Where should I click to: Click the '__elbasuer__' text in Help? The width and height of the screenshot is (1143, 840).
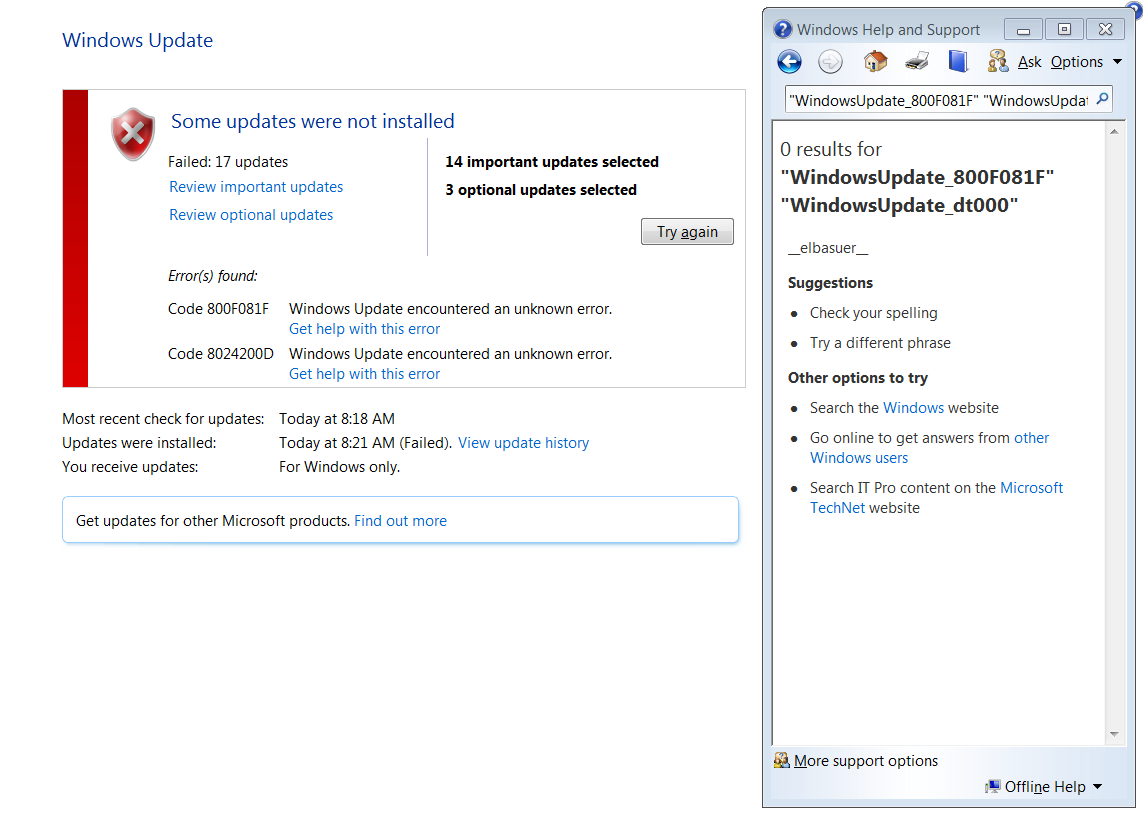828,248
